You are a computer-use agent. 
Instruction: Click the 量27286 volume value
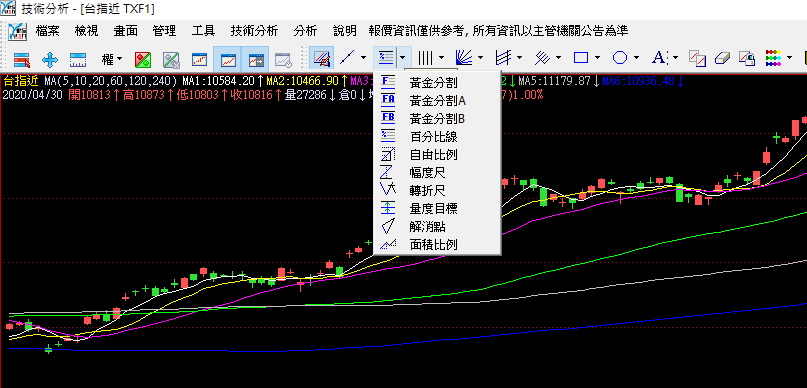(307, 95)
